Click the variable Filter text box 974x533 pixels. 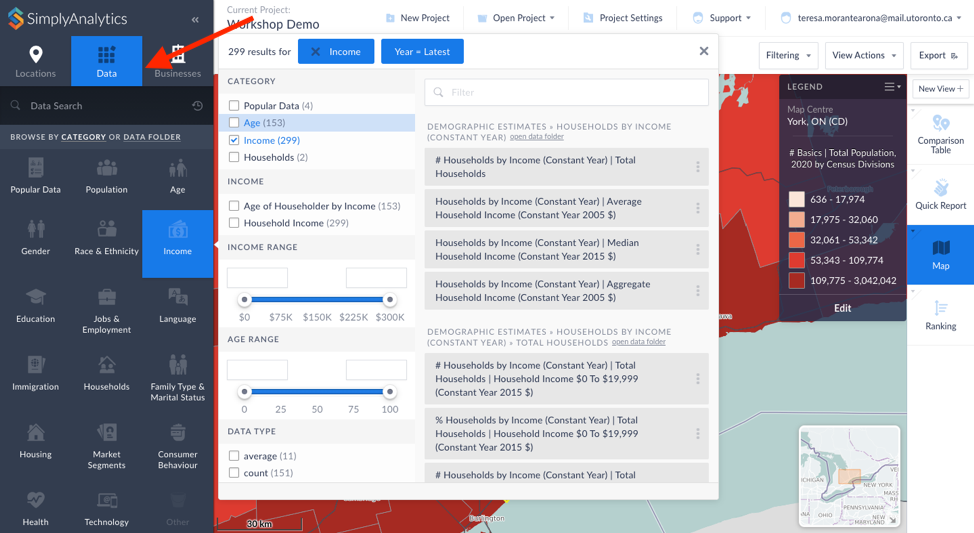point(567,92)
